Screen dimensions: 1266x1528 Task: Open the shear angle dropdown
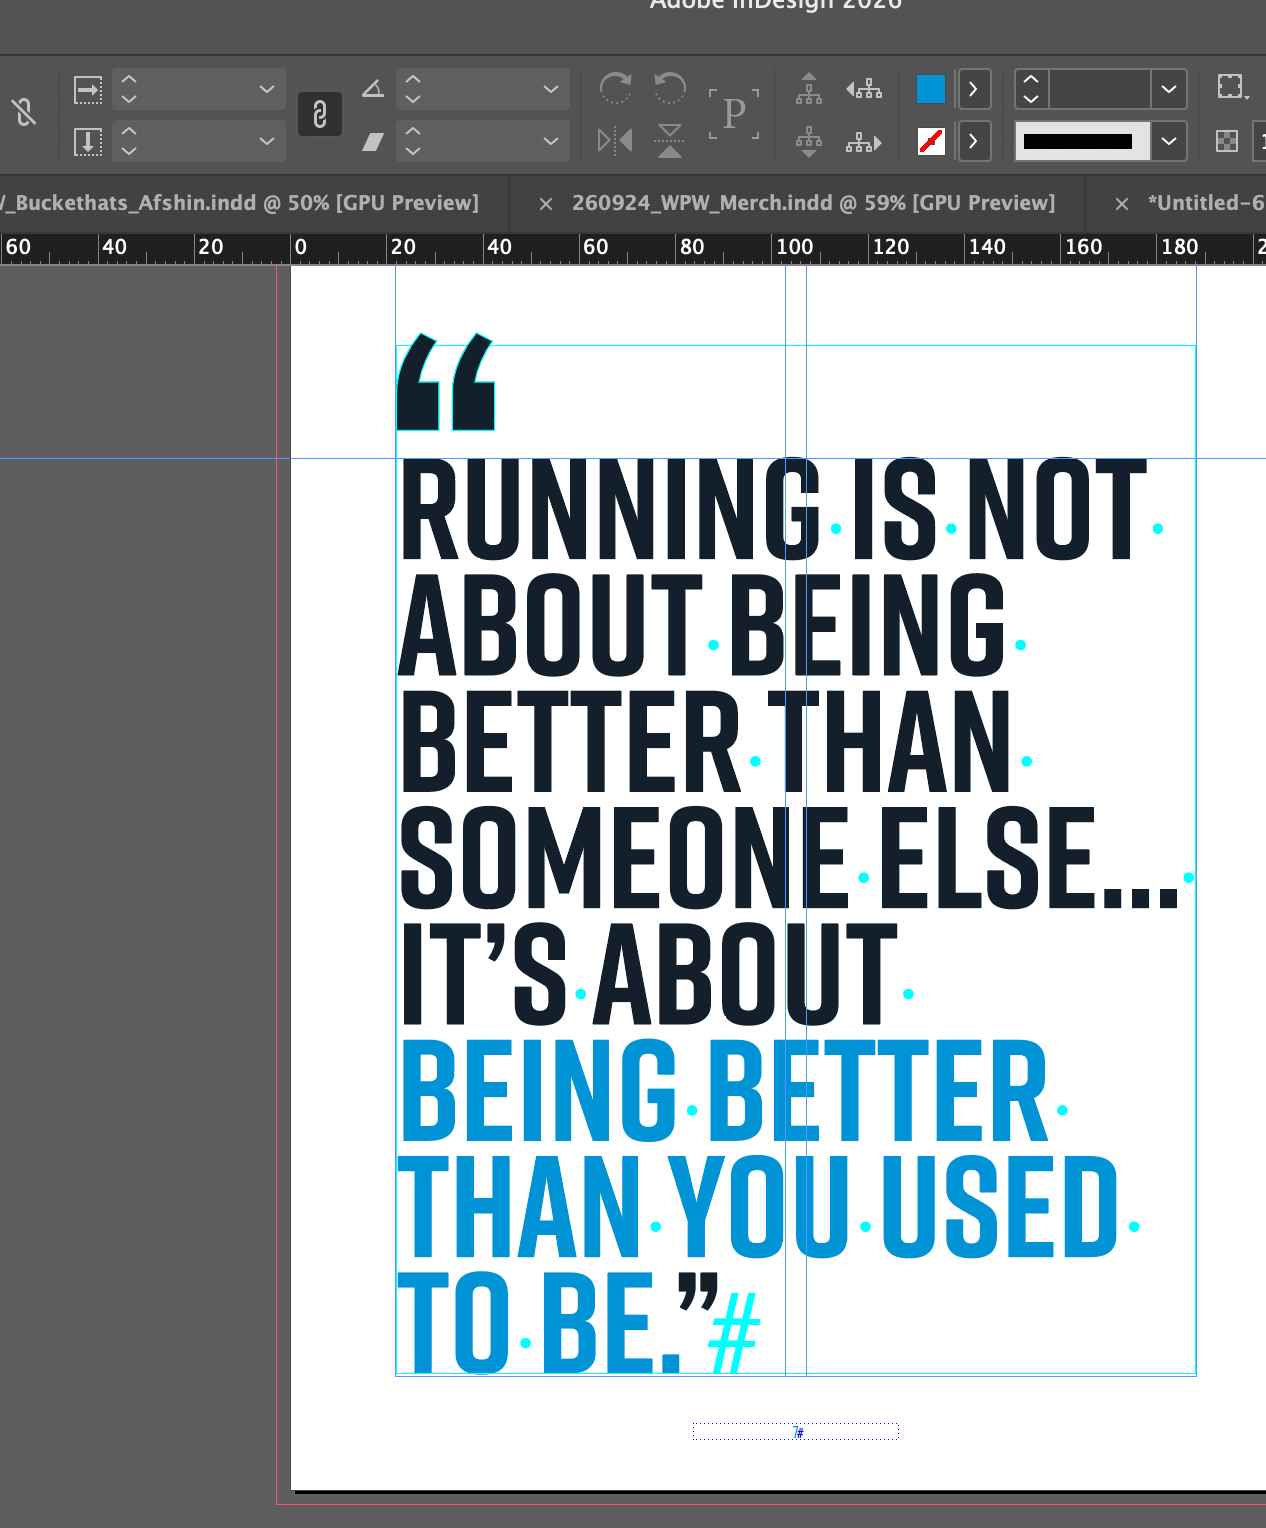tap(551, 141)
